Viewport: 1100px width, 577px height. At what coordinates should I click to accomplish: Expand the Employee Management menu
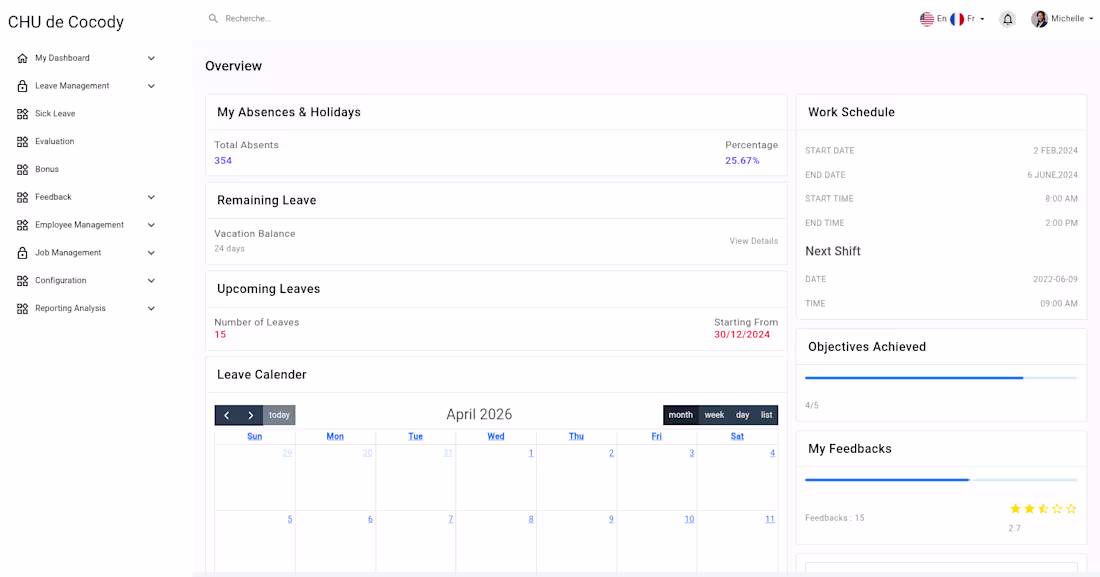[151, 224]
